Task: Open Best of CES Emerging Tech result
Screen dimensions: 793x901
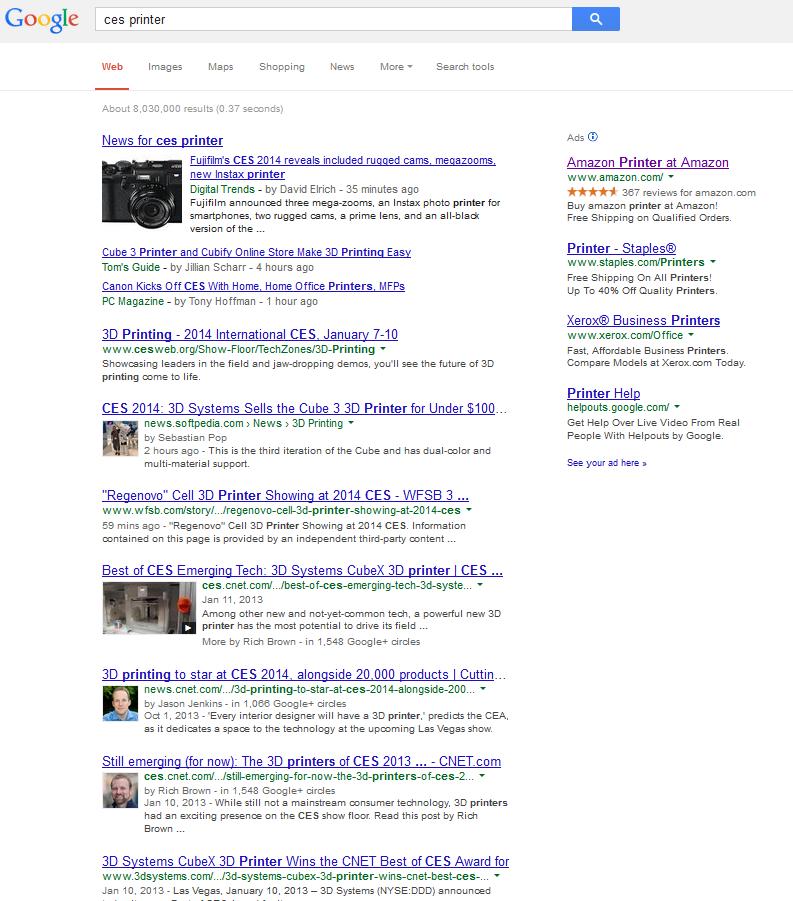Action: 302,570
